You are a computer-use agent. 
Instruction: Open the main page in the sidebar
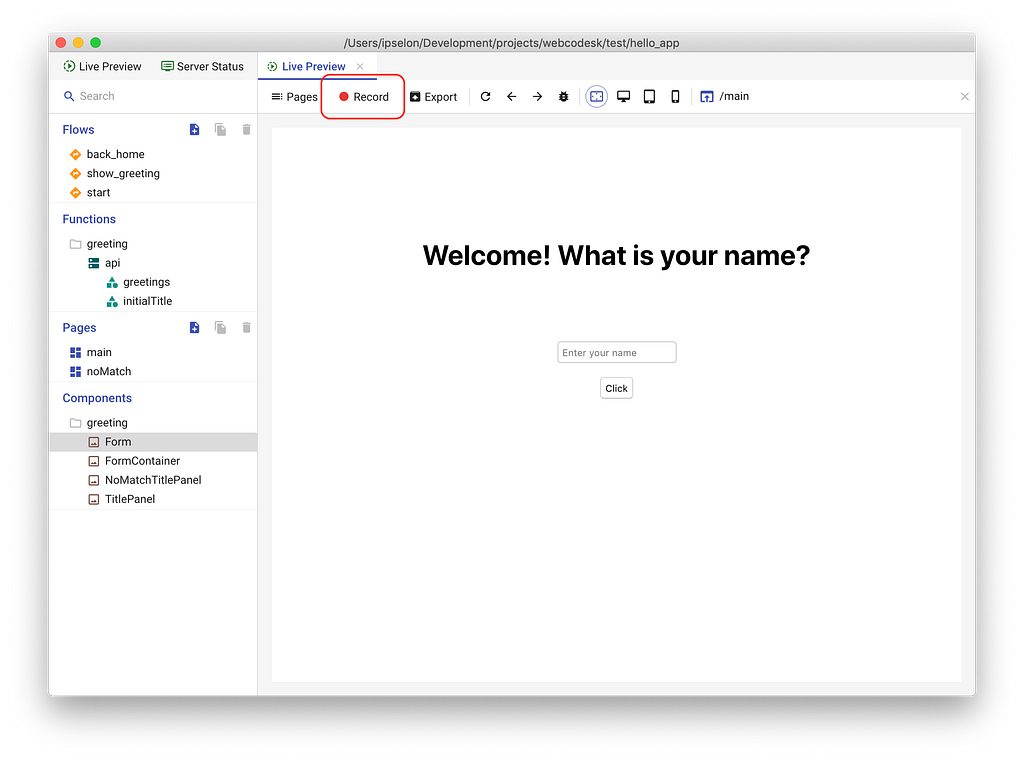pos(153,352)
